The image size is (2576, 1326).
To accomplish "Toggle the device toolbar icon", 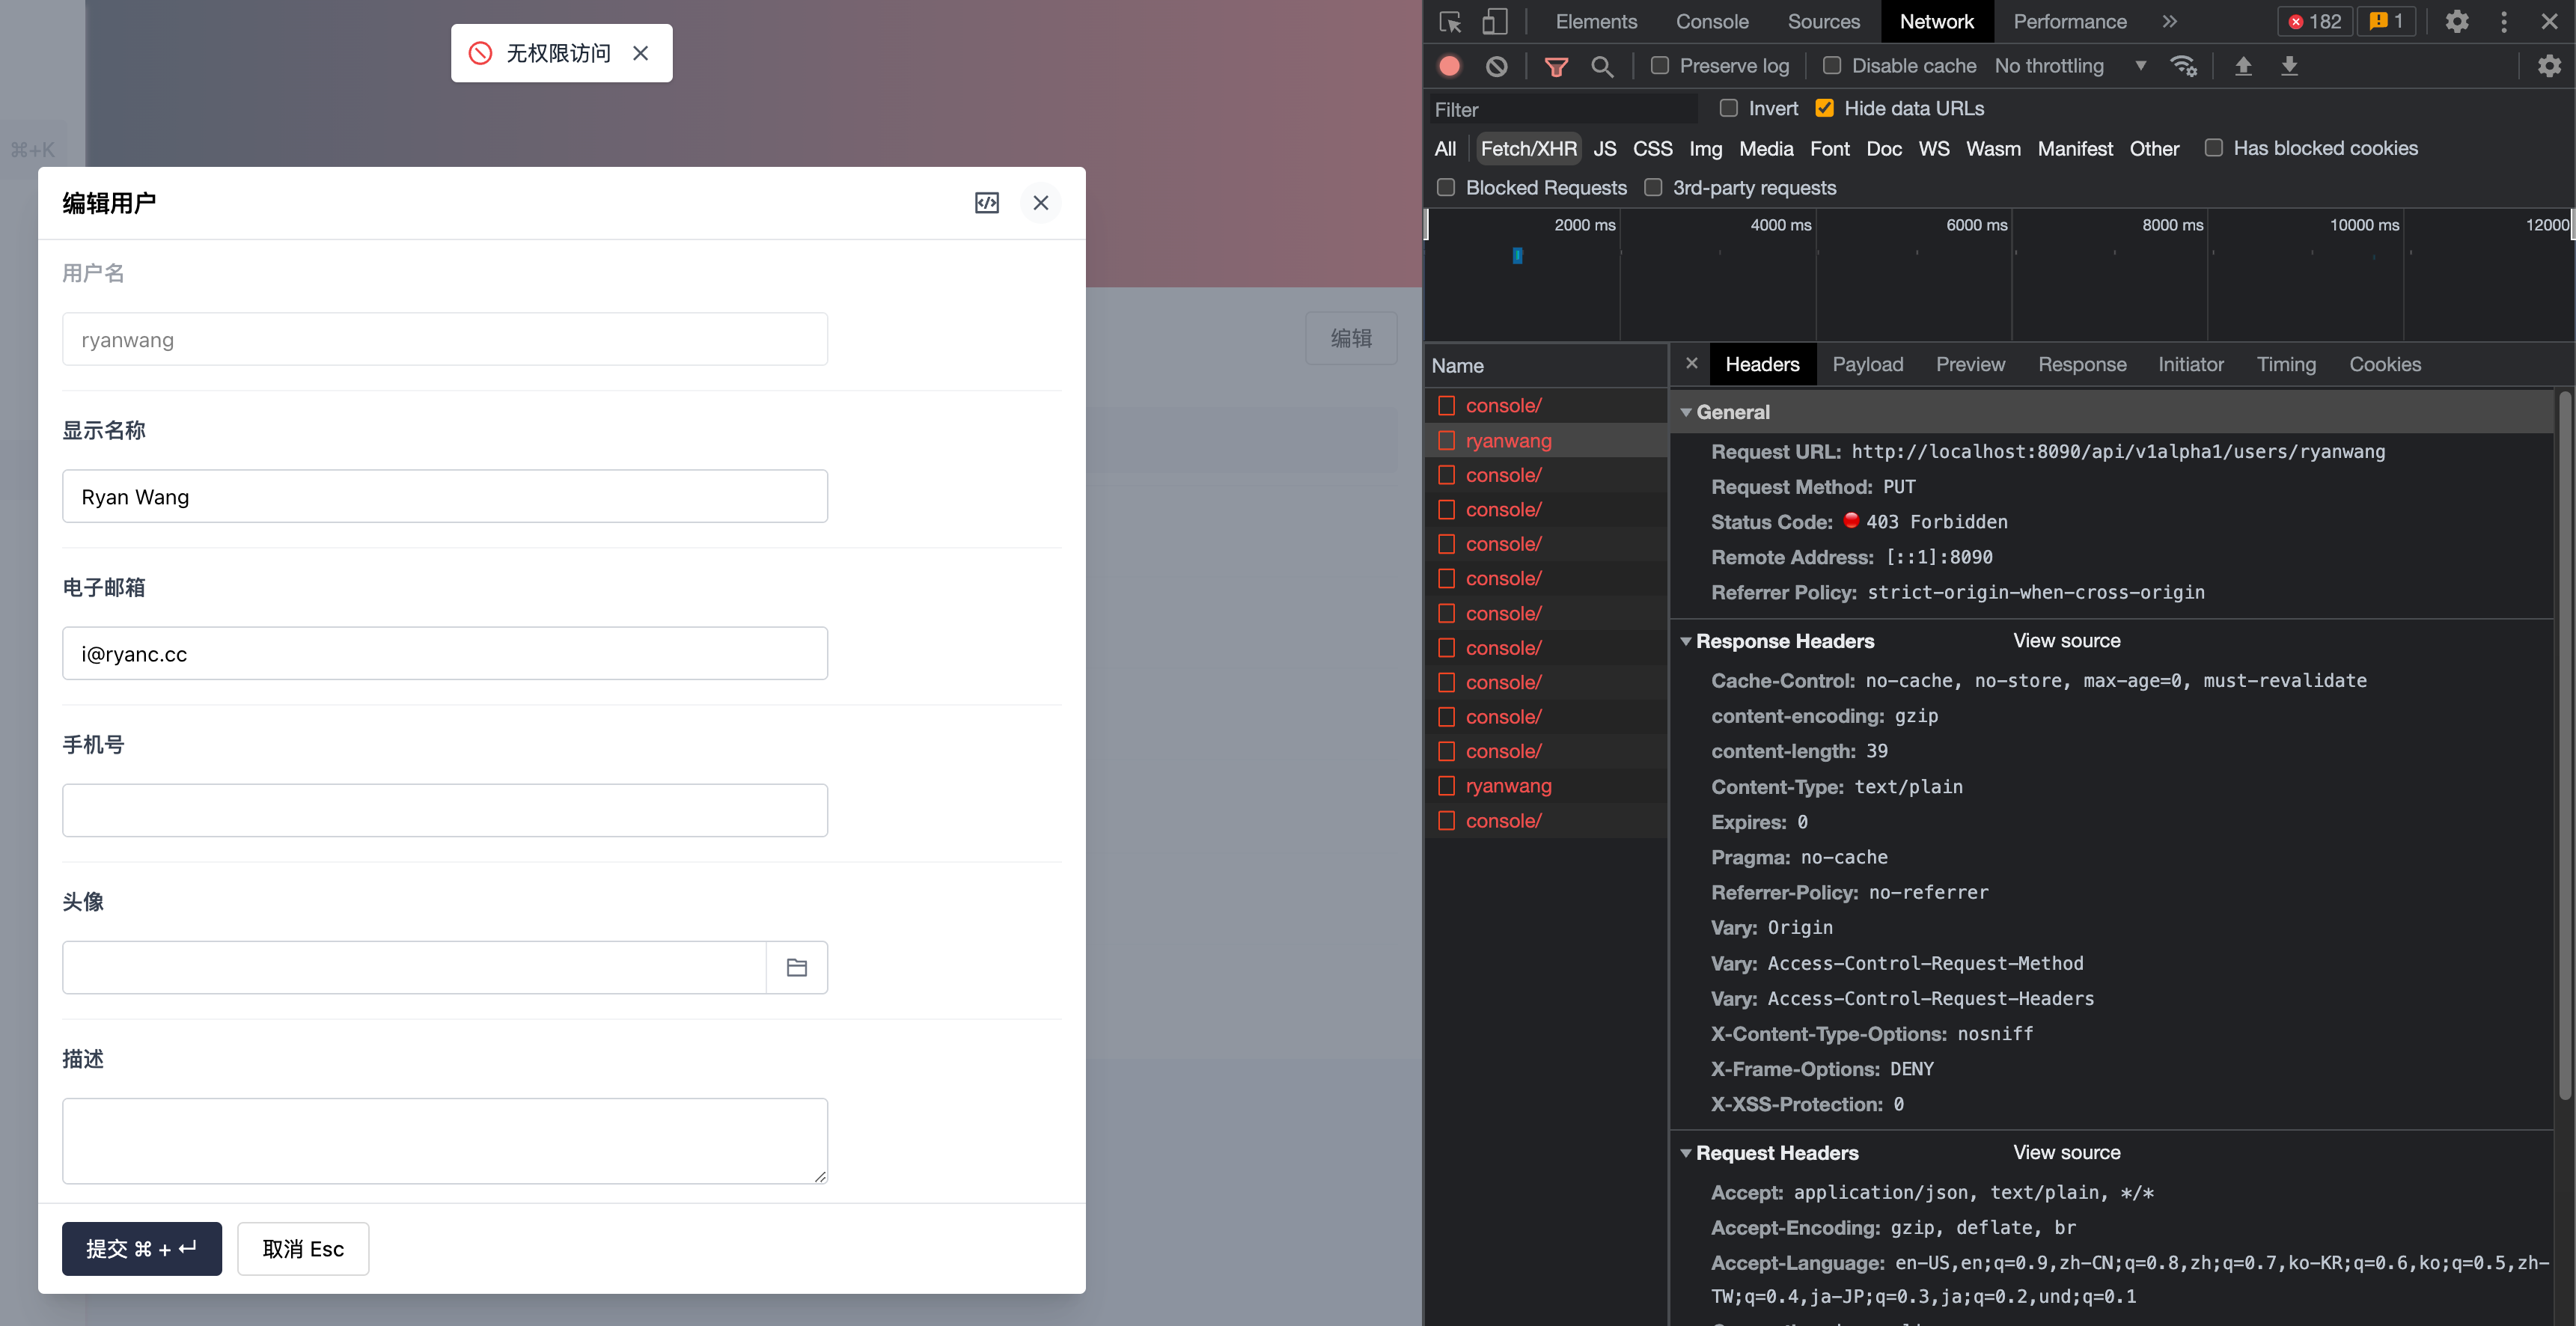I will tap(1494, 22).
